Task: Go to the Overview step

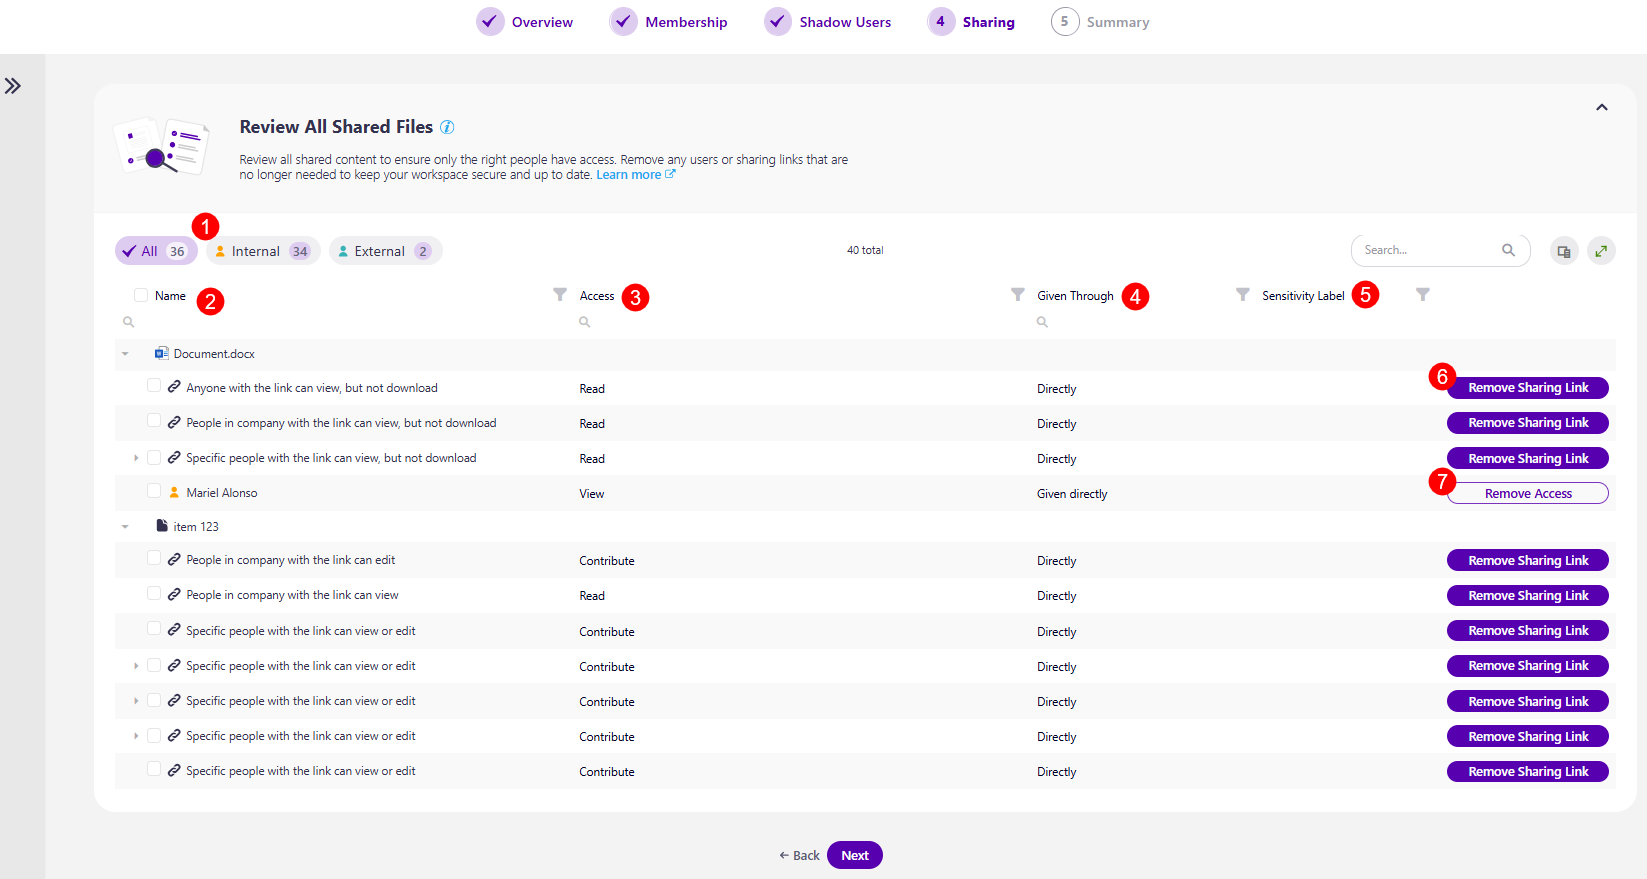Action: pyautogui.click(x=525, y=22)
